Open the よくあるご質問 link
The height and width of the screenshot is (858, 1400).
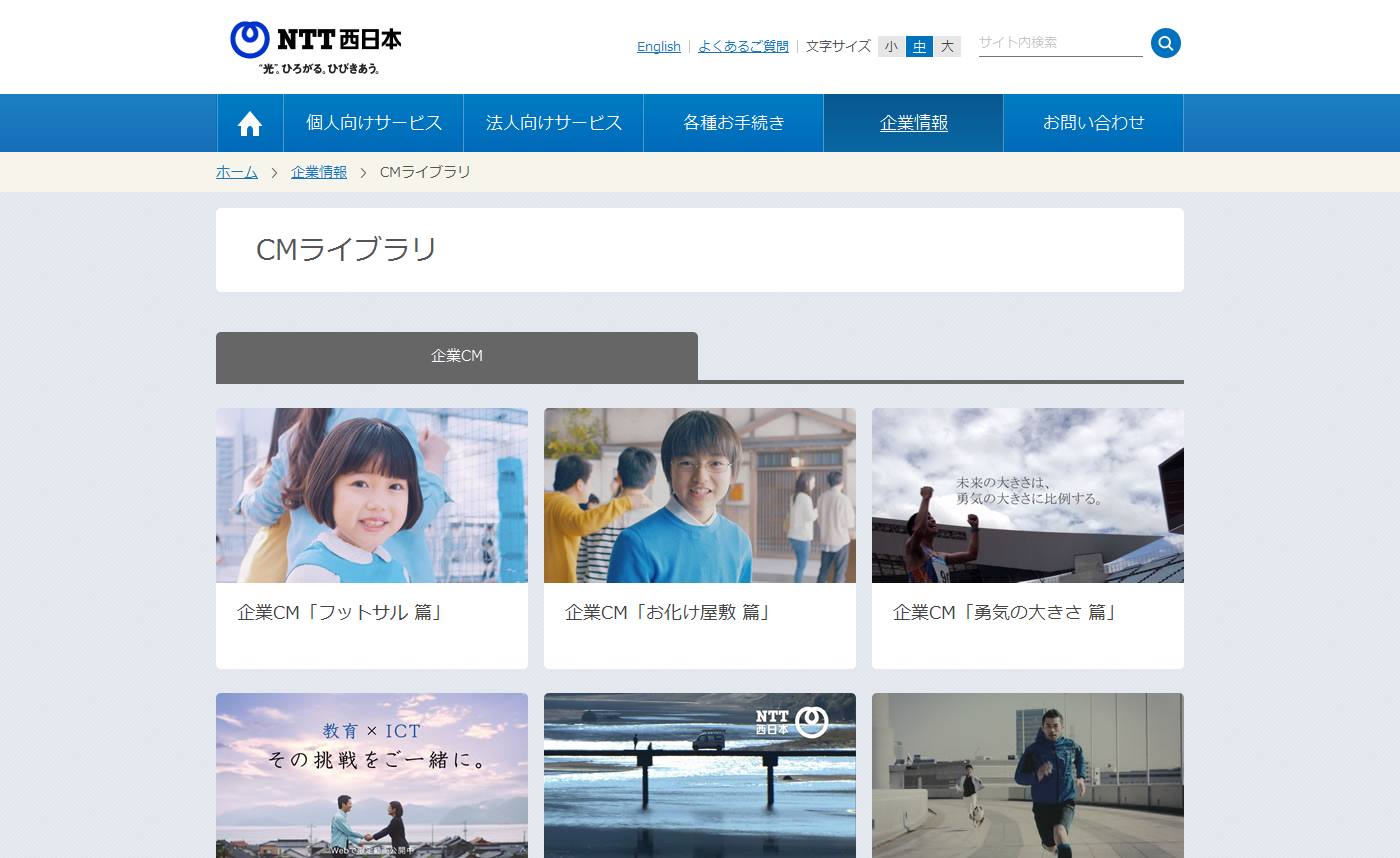(x=743, y=47)
